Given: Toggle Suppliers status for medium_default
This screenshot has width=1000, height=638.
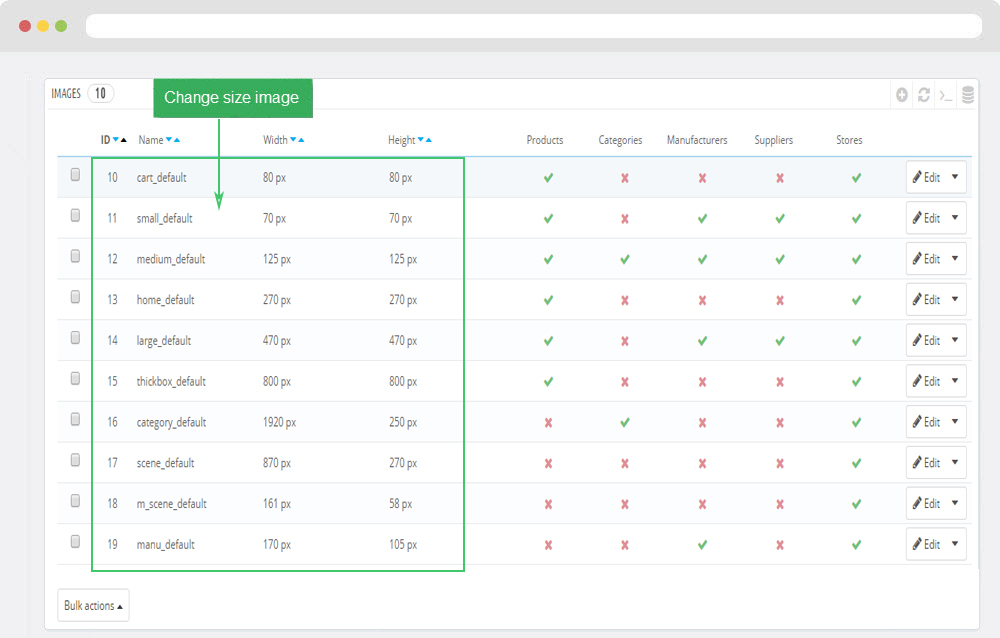Looking at the screenshot, I should 780,260.
